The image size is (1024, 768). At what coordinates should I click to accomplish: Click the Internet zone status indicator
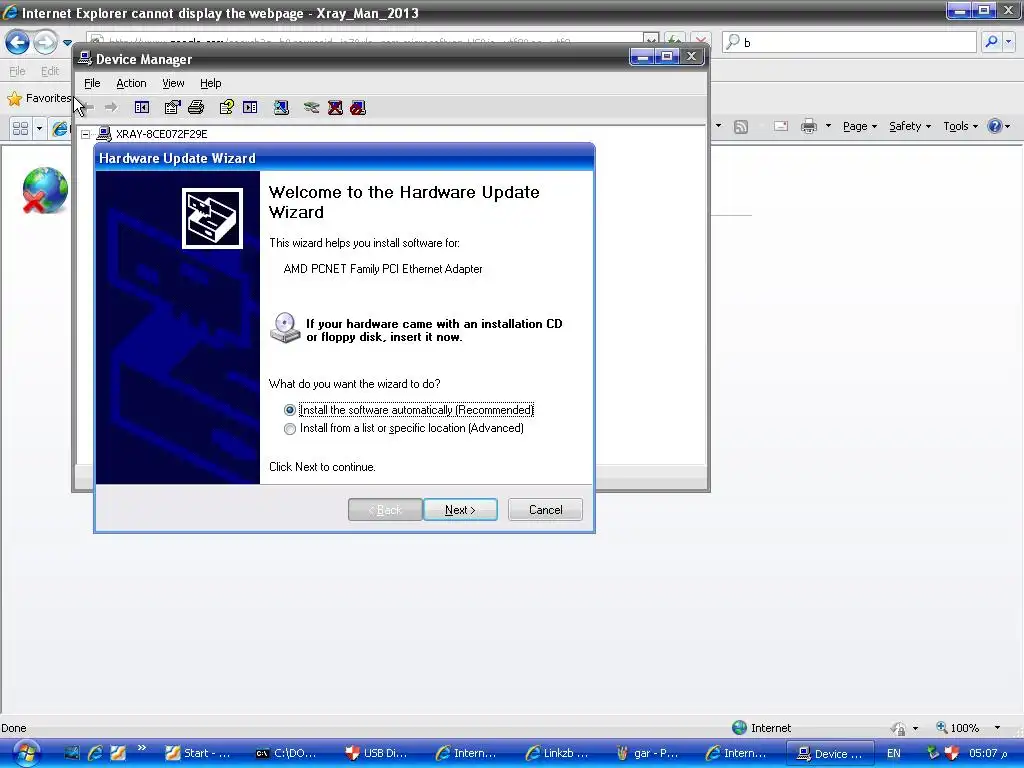coord(762,728)
